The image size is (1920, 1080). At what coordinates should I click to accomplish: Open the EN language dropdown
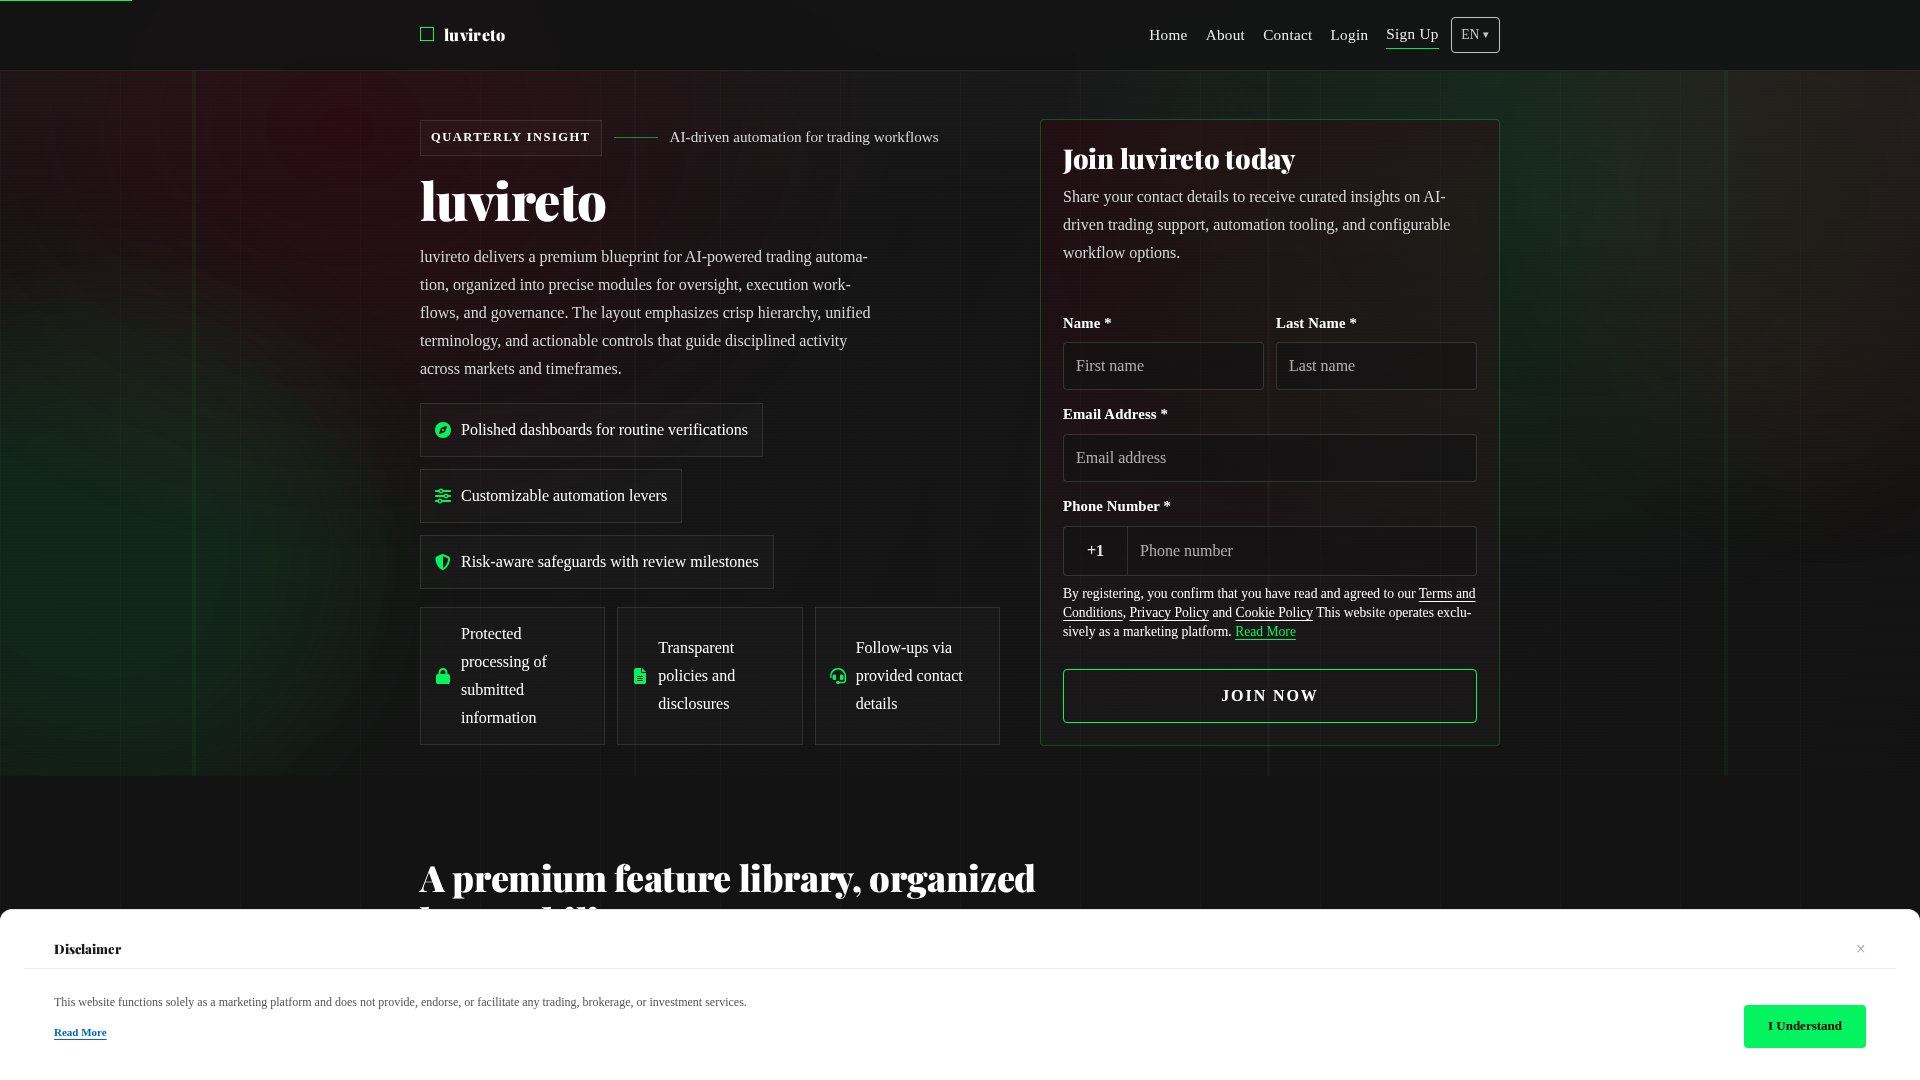coord(1475,35)
